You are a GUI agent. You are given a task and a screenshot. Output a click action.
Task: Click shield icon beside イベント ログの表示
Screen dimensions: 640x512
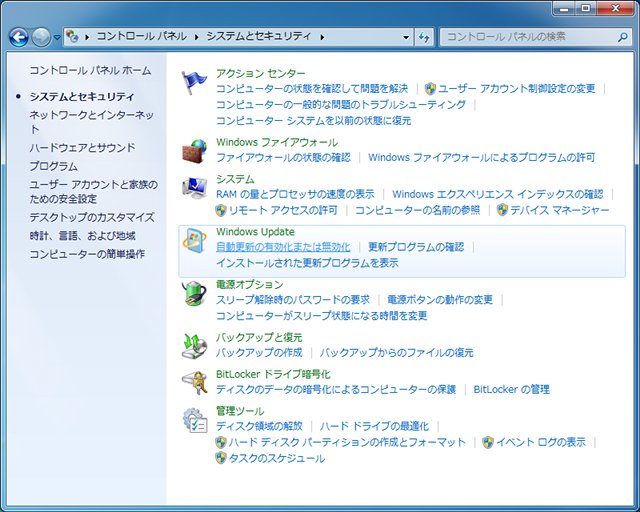[488, 442]
